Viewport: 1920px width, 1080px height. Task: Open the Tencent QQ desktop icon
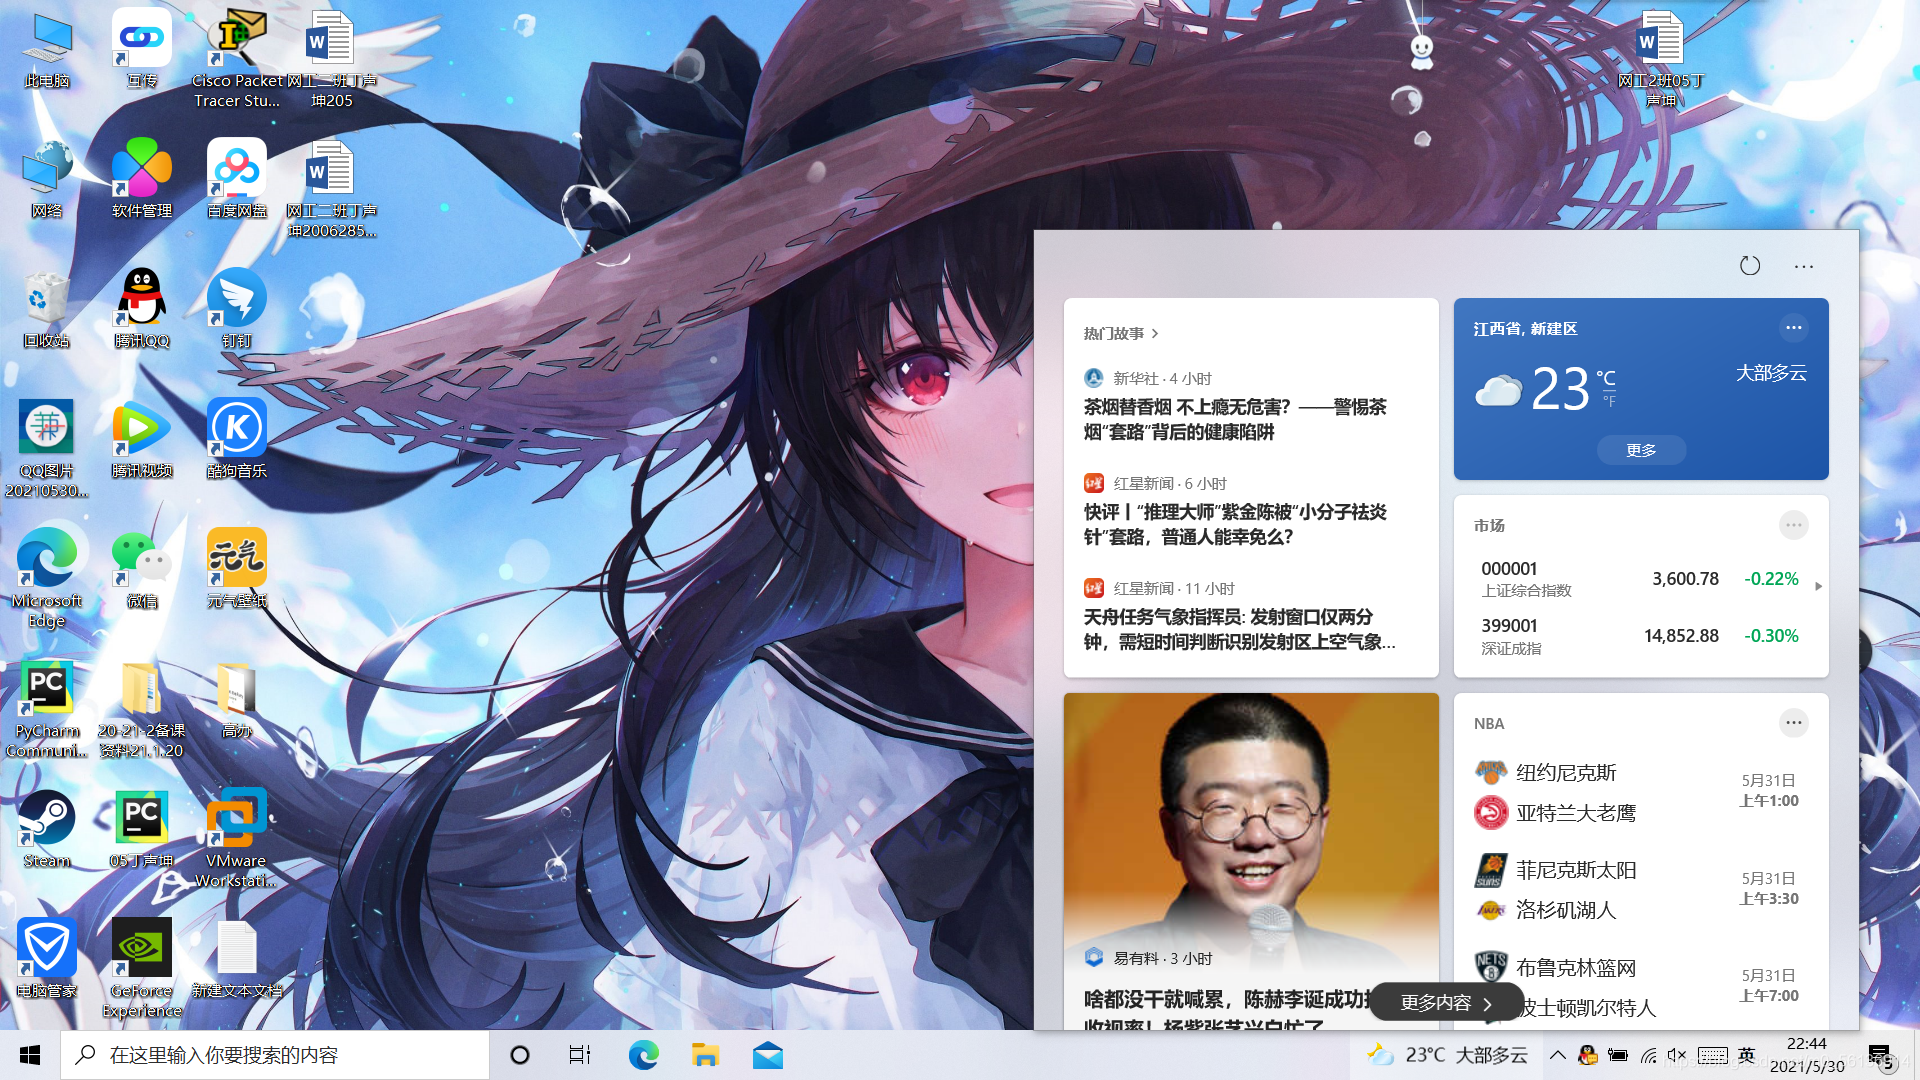[141, 300]
